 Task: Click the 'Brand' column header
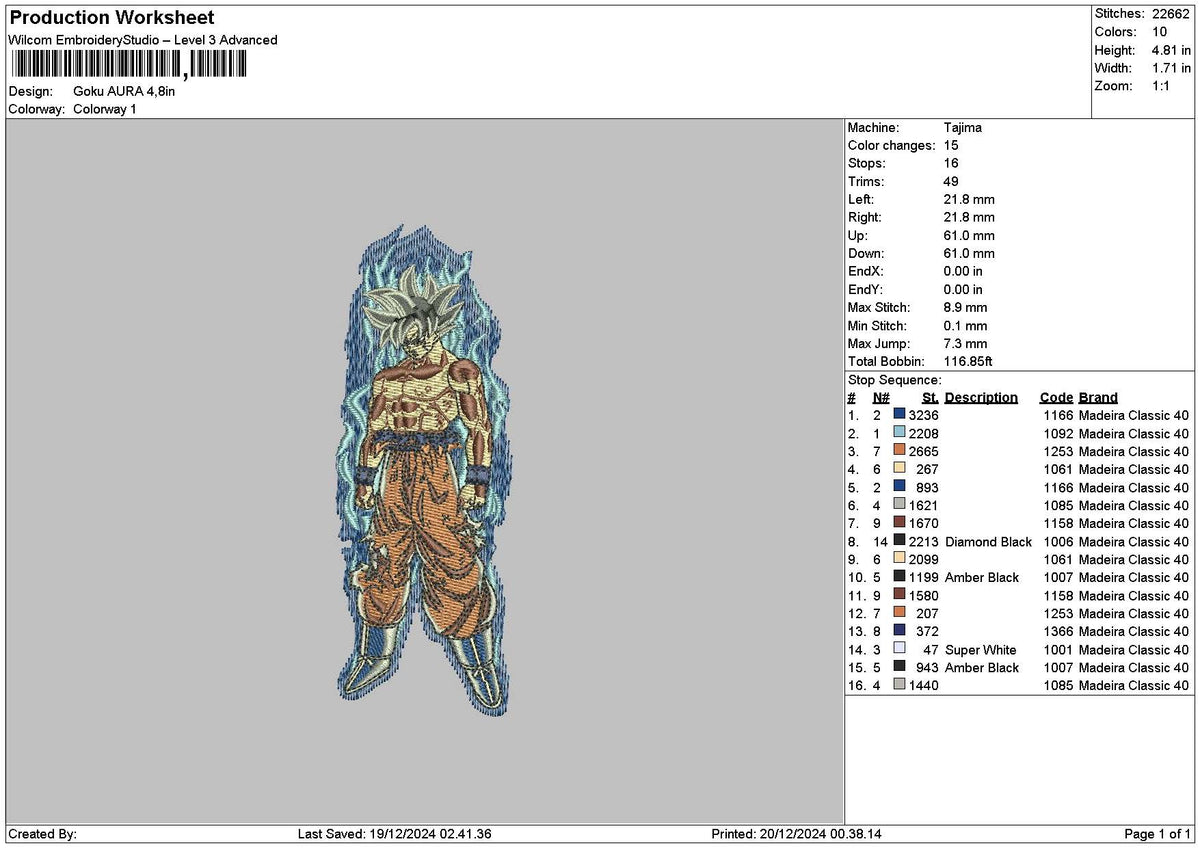click(x=1098, y=397)
